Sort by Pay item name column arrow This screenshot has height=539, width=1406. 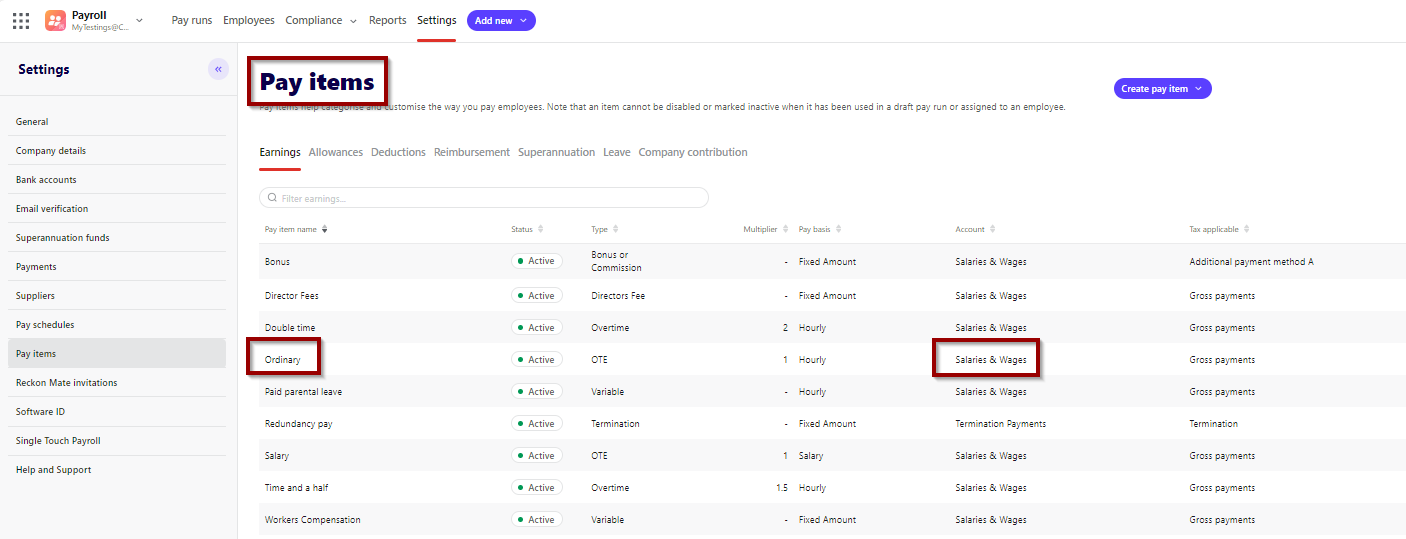pyautogui.click(x=324, y=229)
